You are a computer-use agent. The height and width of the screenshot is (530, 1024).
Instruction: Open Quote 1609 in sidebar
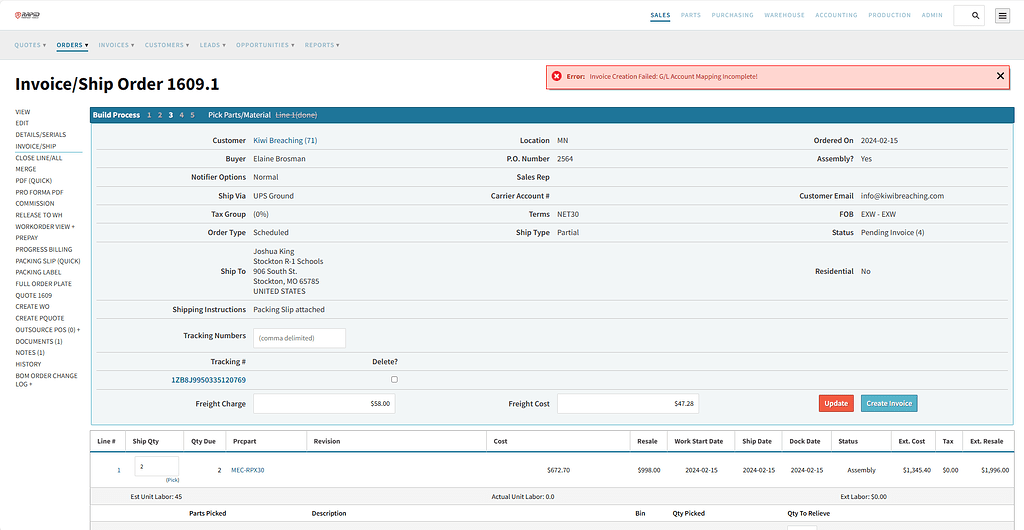point(33,296)
